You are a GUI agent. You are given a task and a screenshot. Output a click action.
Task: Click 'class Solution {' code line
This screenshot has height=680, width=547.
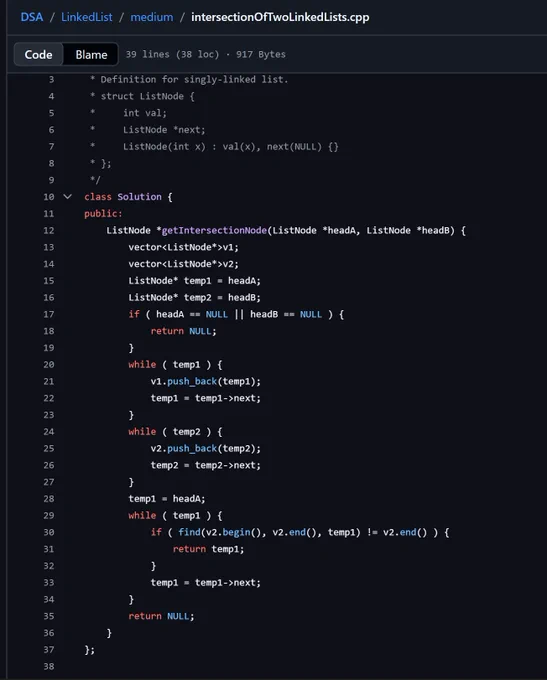(x=128, y=197)
